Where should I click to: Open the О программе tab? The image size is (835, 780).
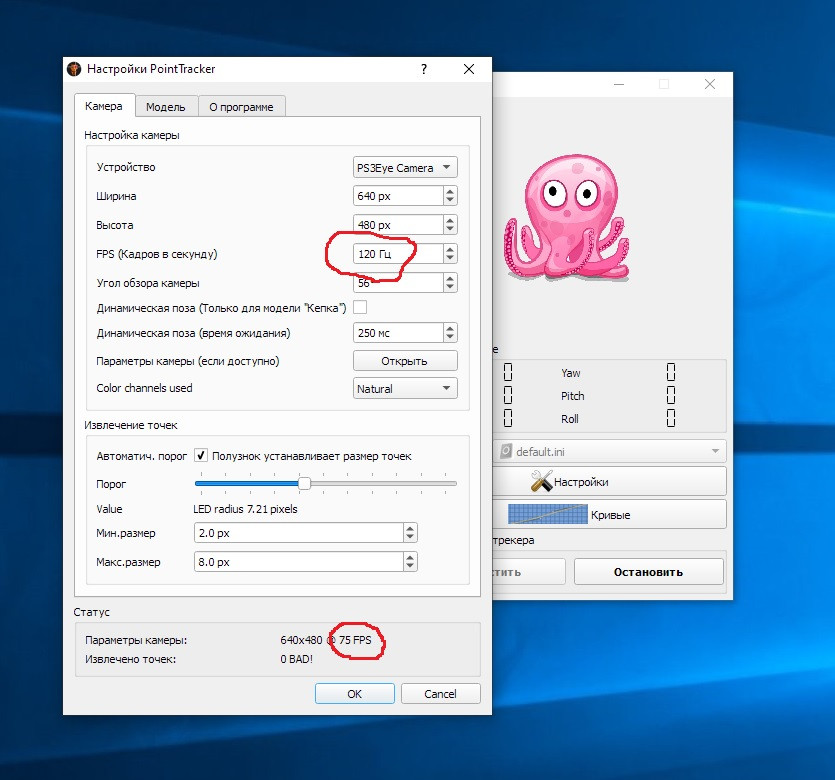click(241, 107)
